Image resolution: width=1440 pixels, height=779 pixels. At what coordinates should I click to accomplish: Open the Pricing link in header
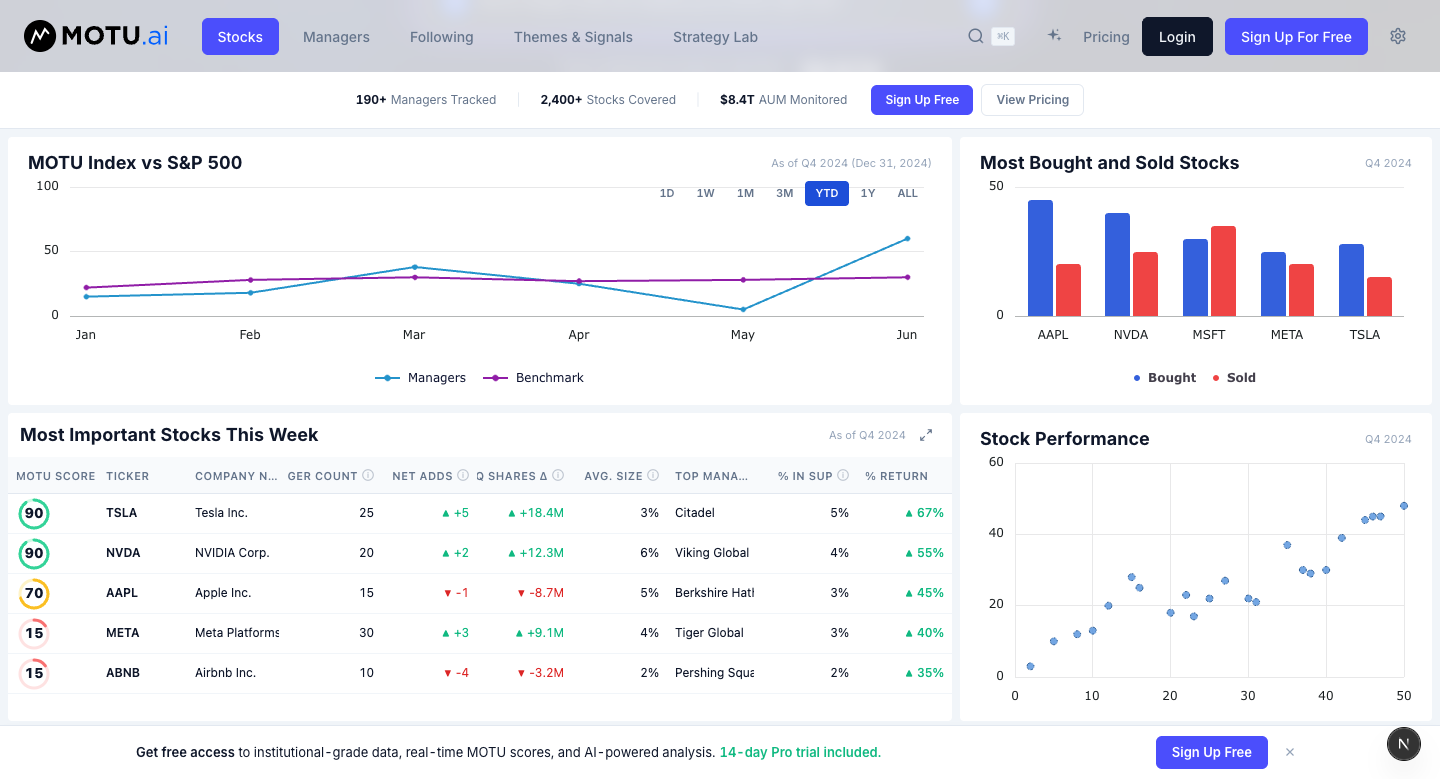tap(1106, 37)
